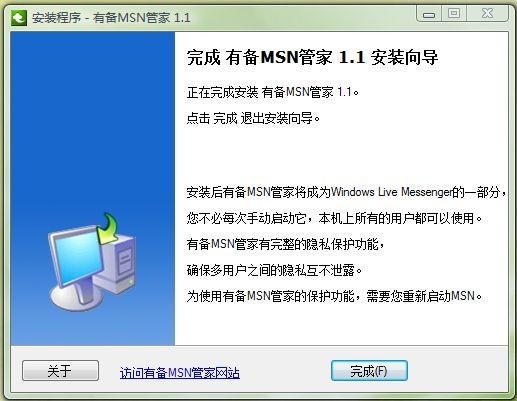
Task: Click the green arrow above the computer tower
Action: pyautogui.click(x=108, y=229)
